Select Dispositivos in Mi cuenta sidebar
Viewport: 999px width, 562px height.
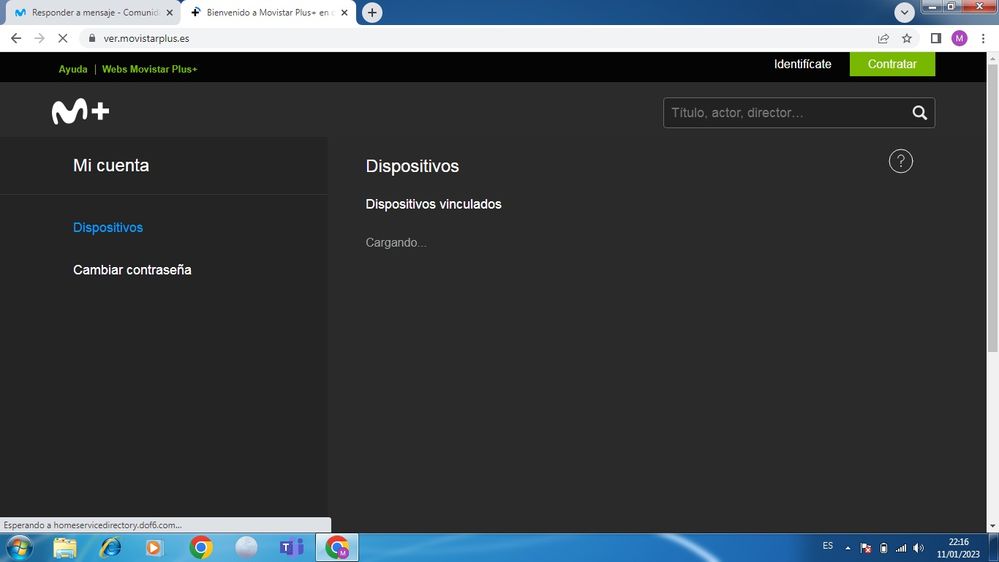[x=108, y=227]
